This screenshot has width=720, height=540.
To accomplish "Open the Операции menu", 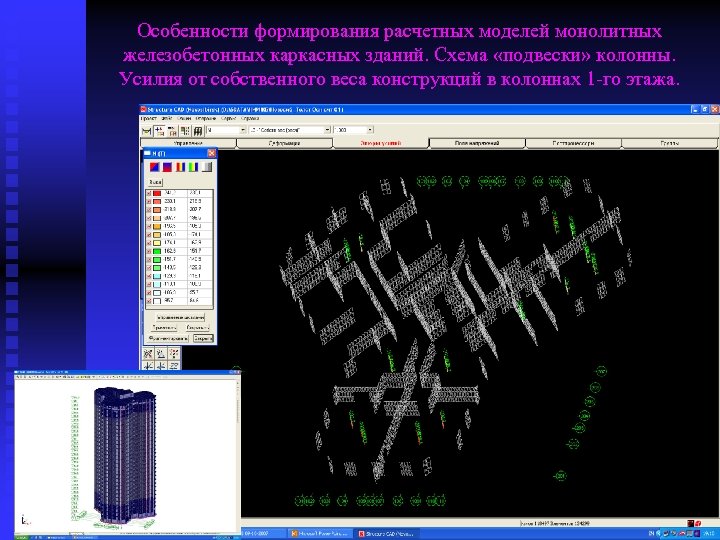I will [206, 118].
